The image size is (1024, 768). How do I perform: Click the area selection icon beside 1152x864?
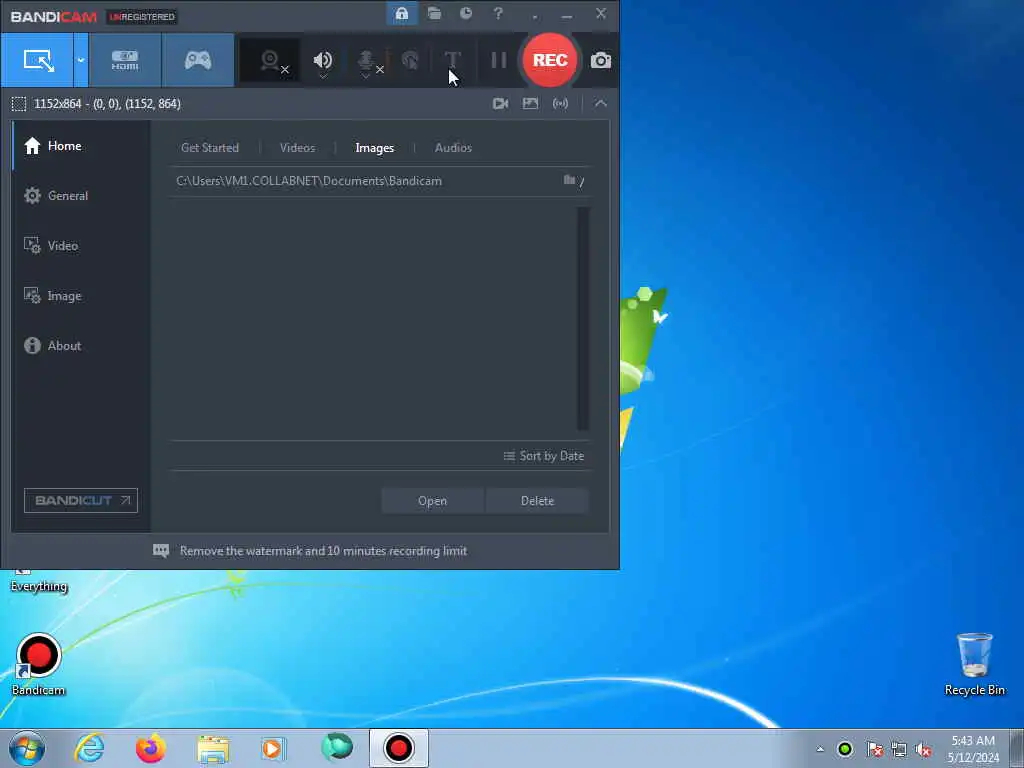19,104
